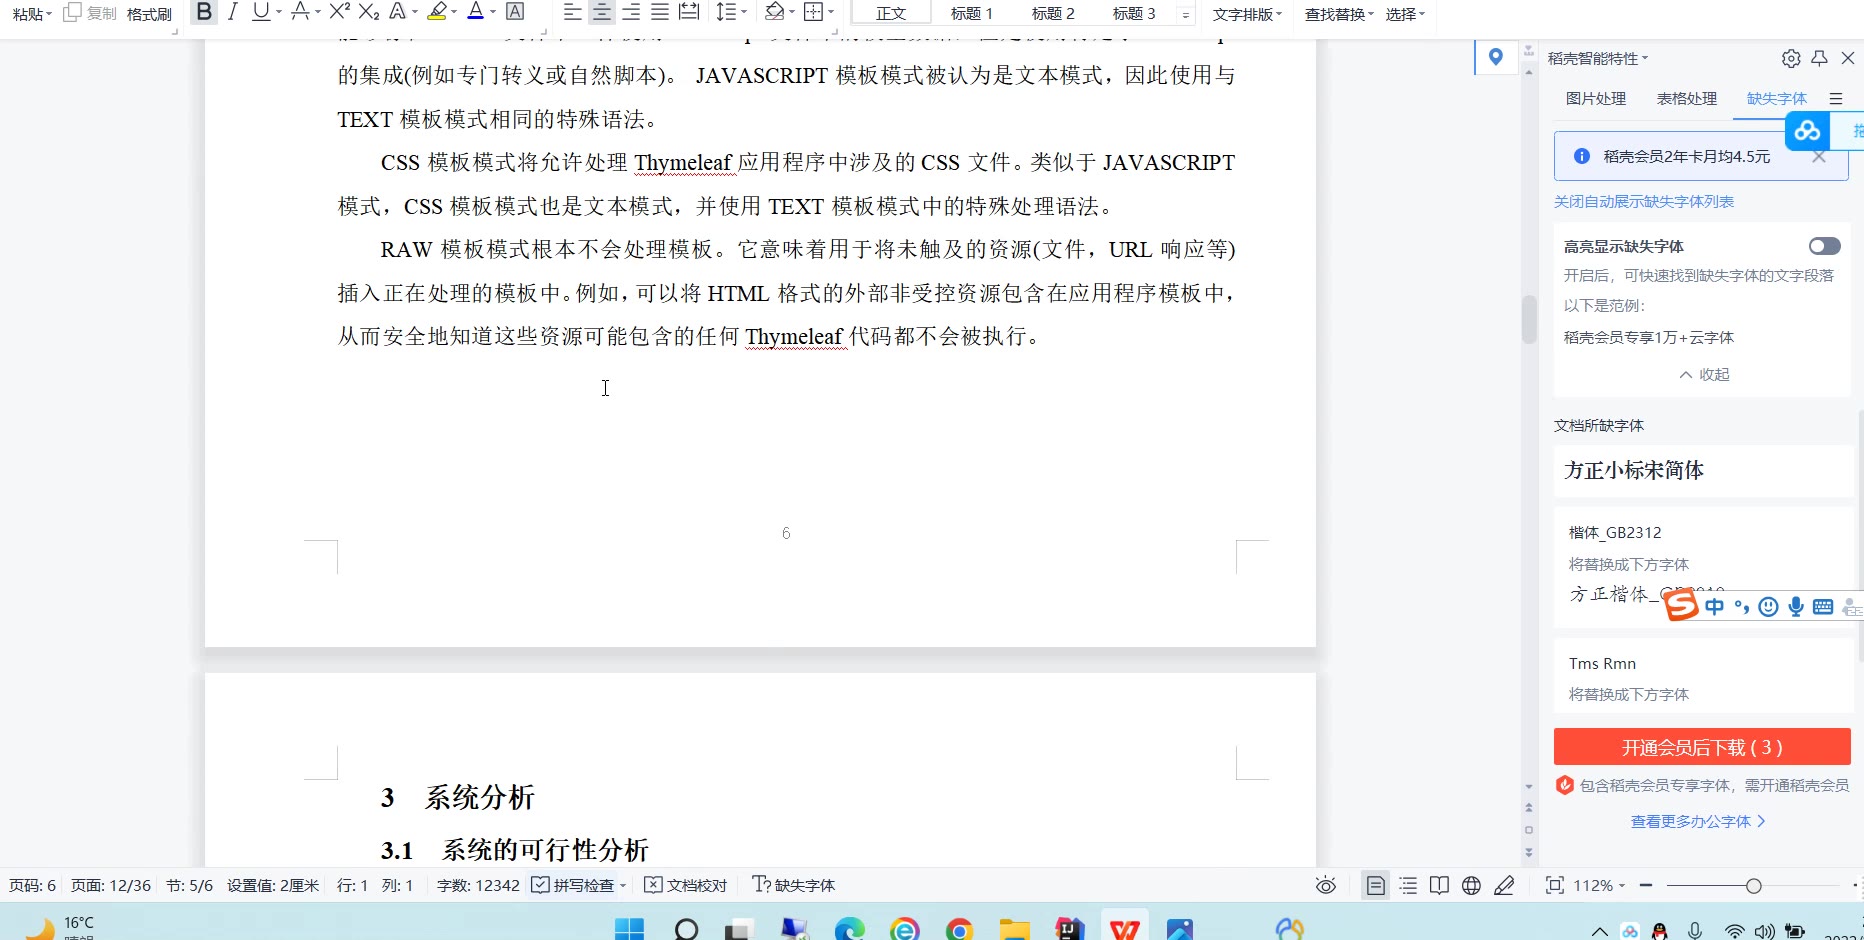Pin the 稻壳智能特性 panel
The height and width of the screenshot is (940, 1864).
click(1820, 58)
